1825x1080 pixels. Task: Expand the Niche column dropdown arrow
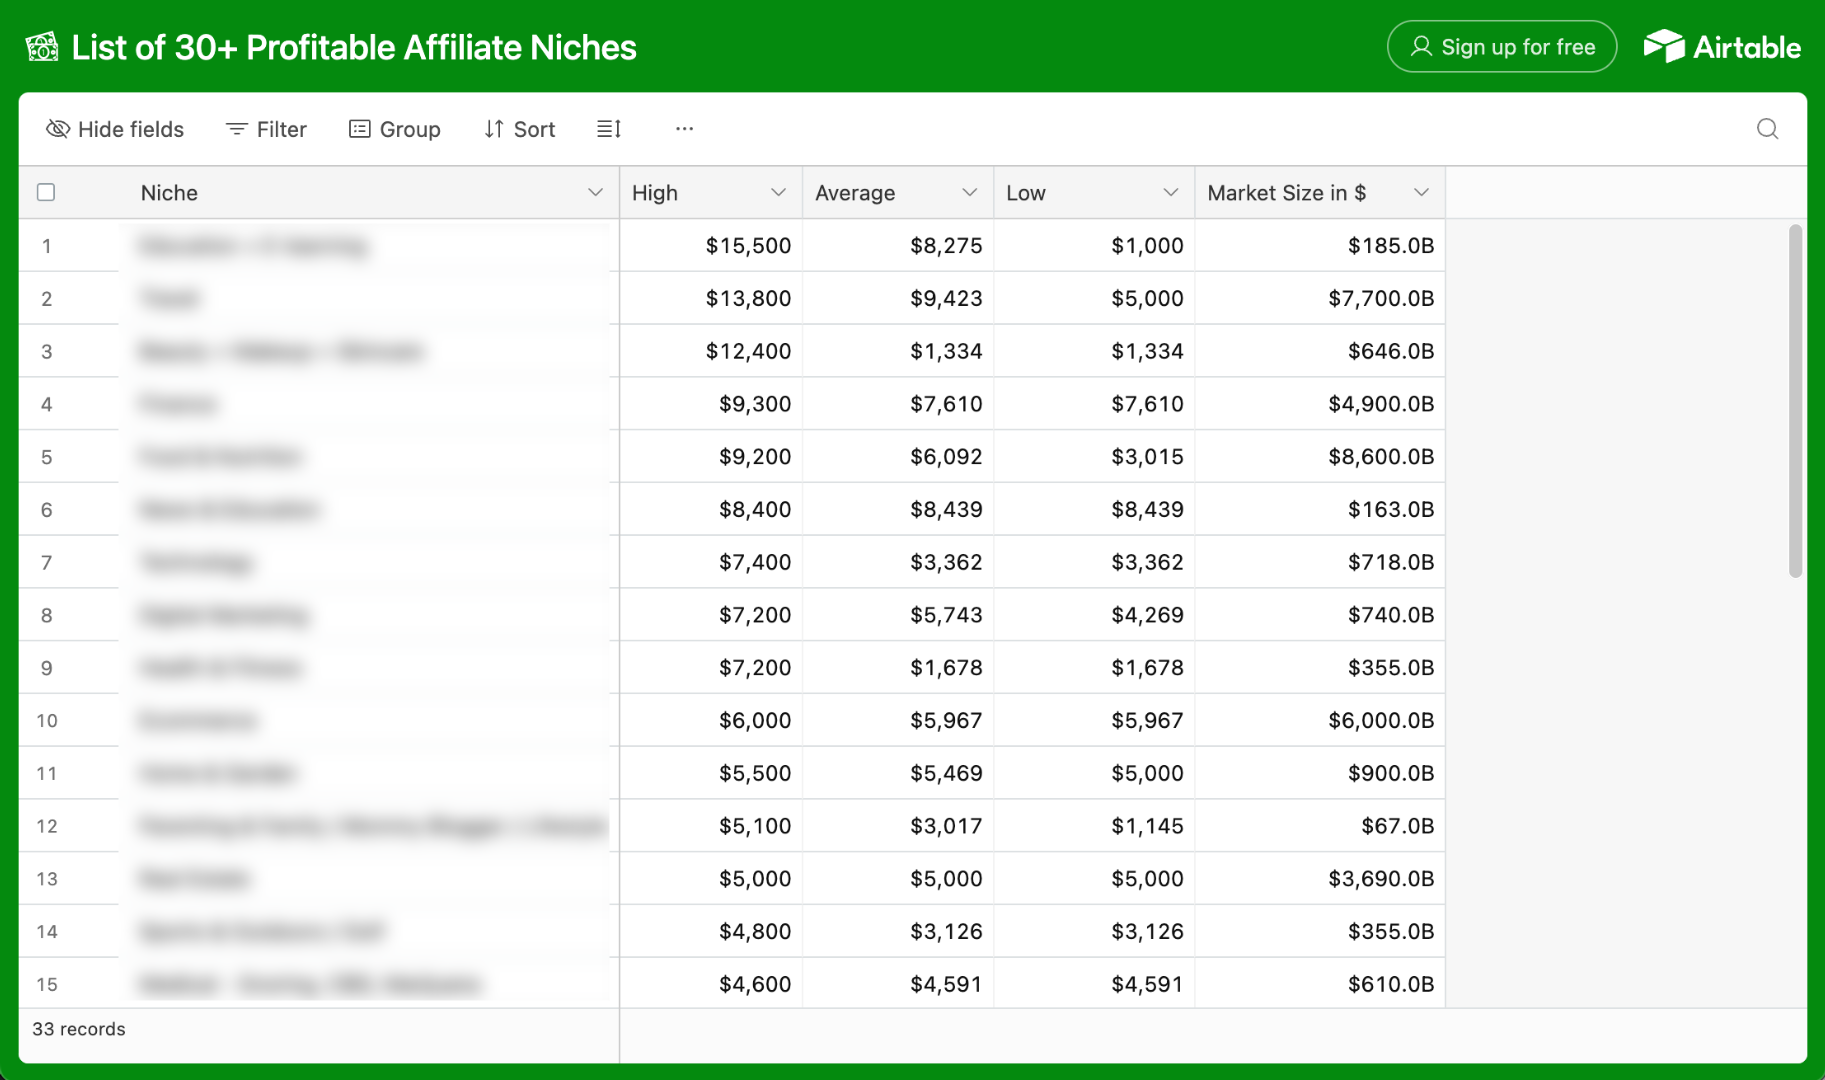595,192
